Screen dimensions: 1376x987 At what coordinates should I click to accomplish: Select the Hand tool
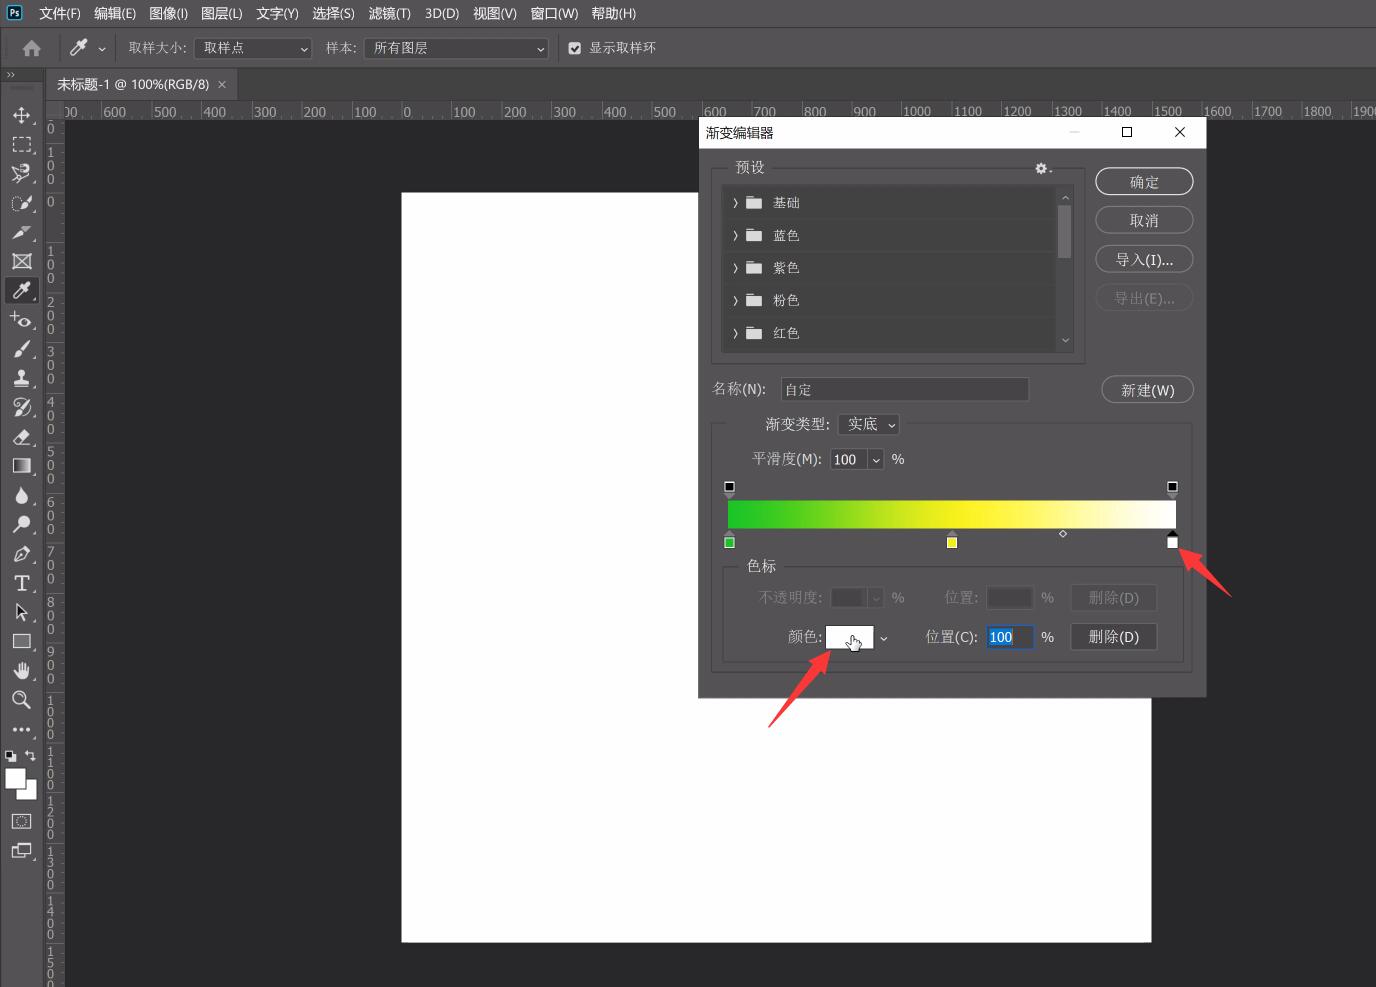click(x=21, y=670)
